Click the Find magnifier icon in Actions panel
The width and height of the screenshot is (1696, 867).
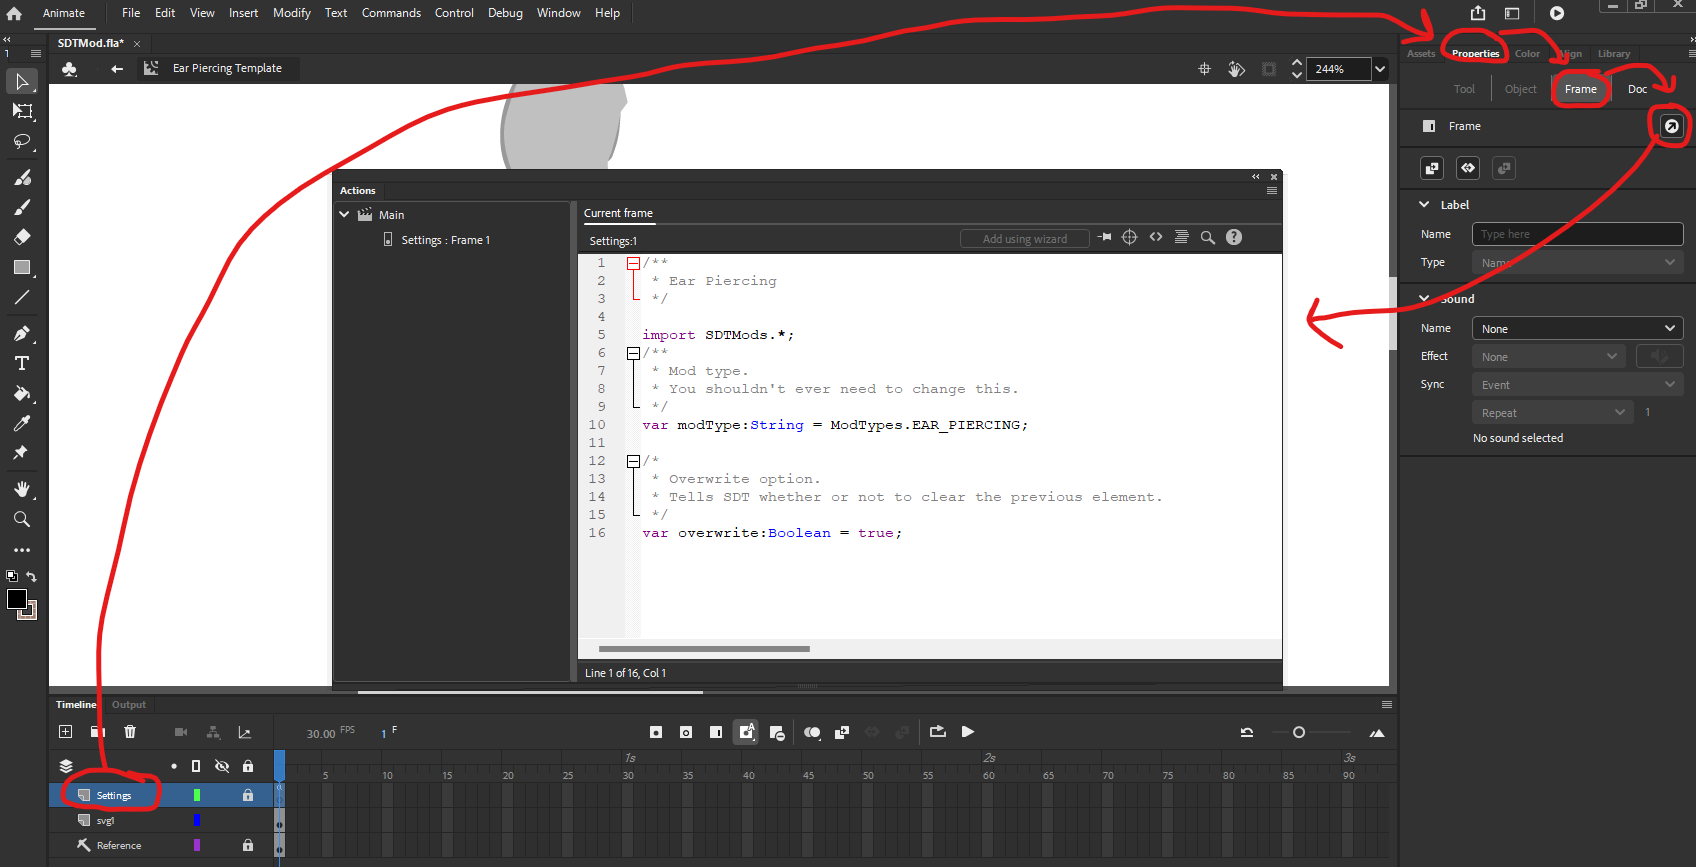click(1207, 238)
